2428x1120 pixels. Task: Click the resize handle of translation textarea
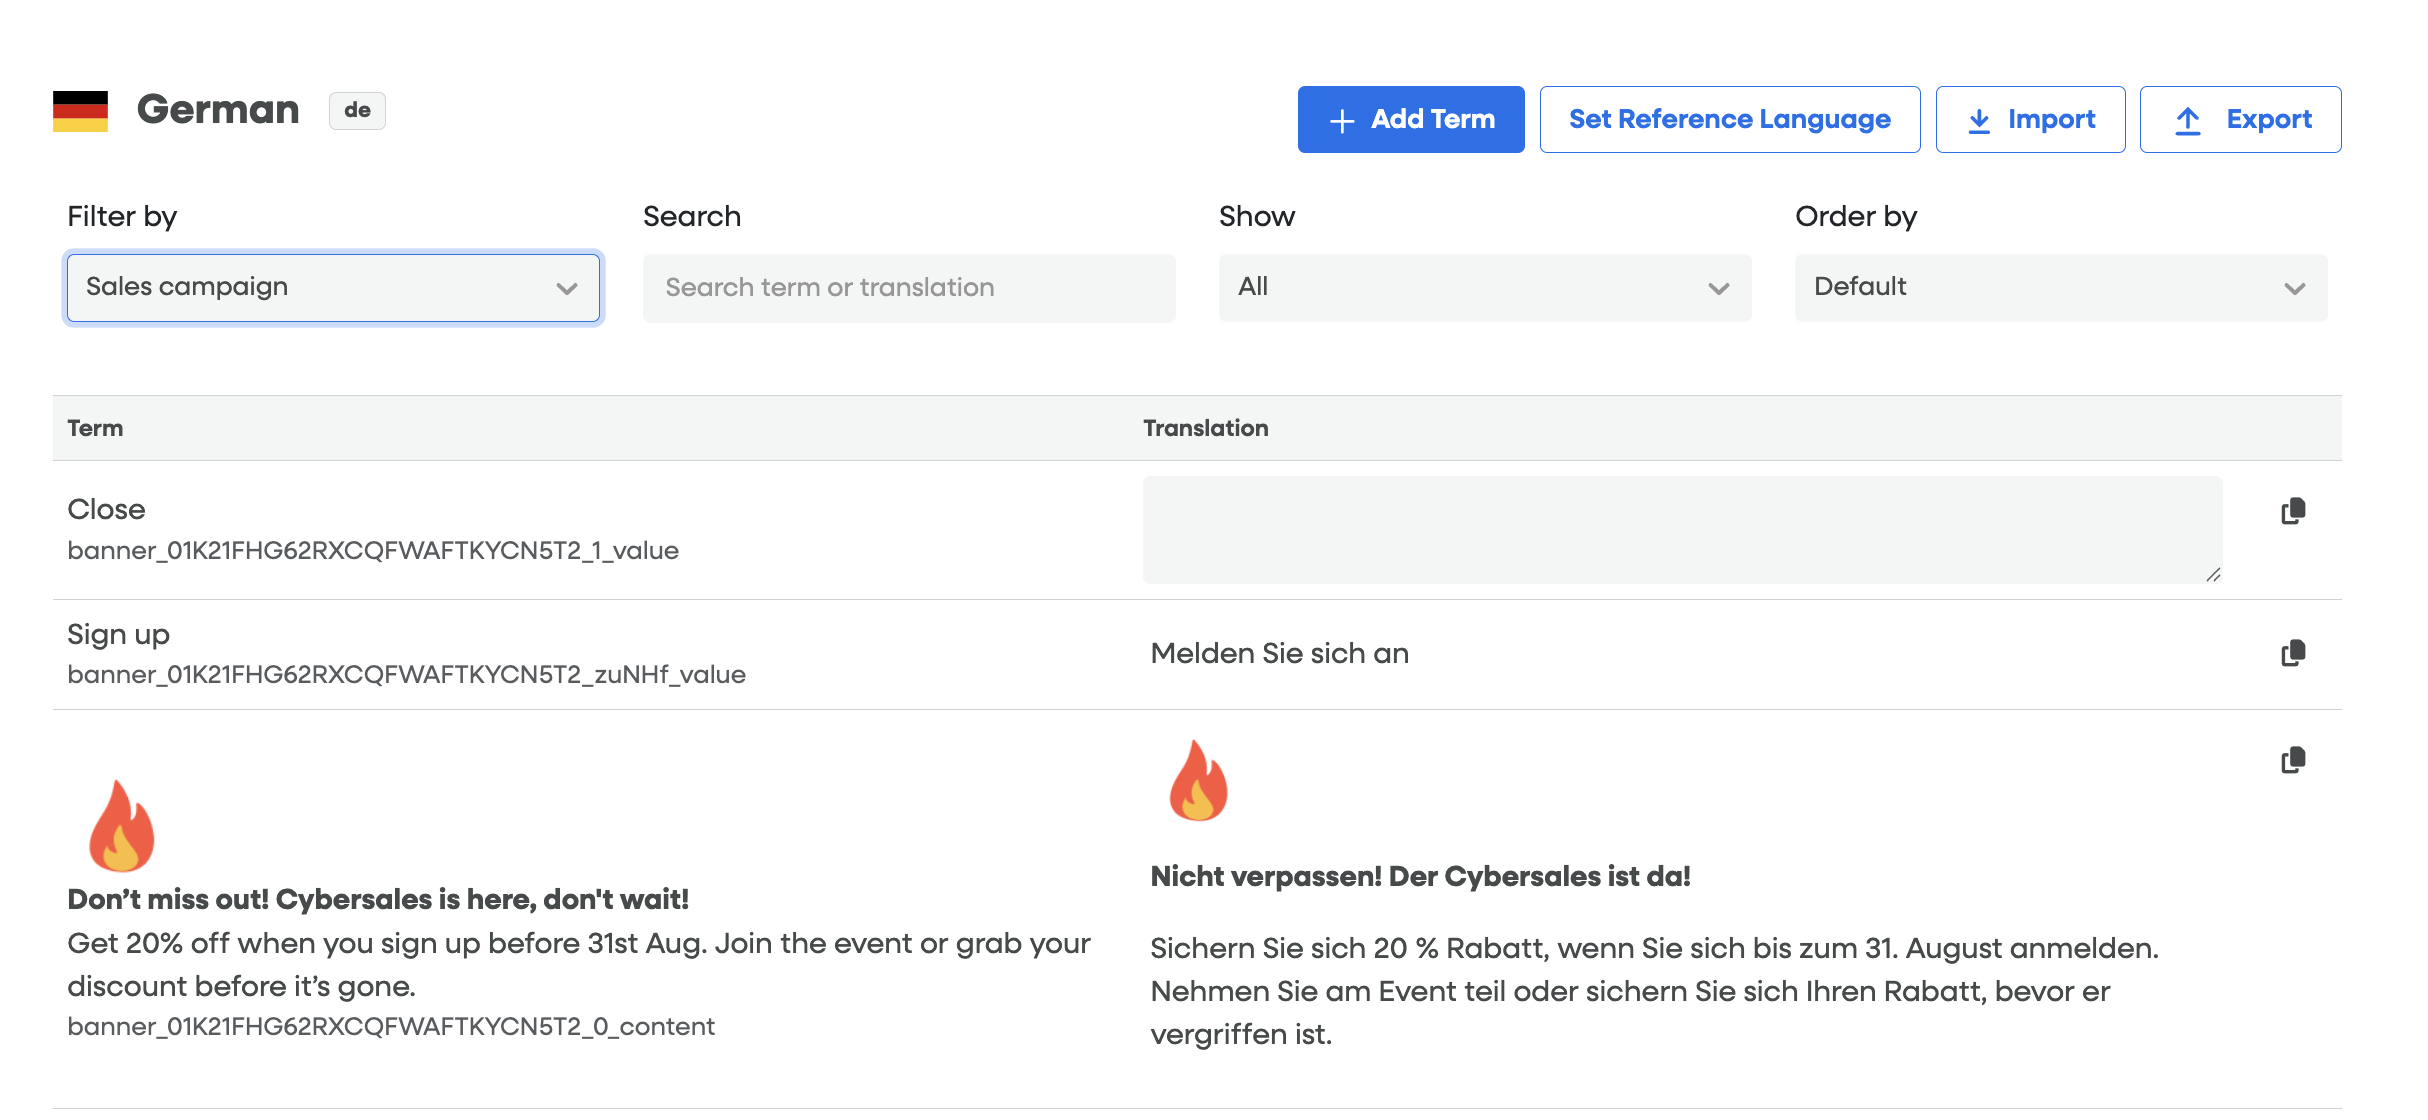pos(2213,574)
